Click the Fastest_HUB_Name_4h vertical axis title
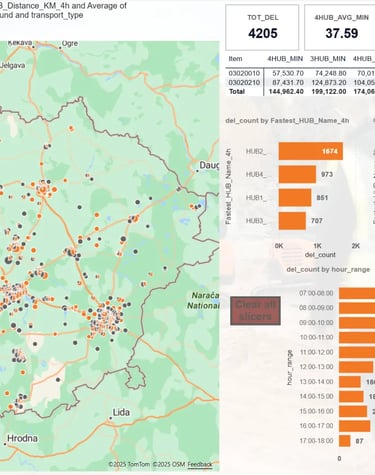375x475 pixels. tap(228, 186)
